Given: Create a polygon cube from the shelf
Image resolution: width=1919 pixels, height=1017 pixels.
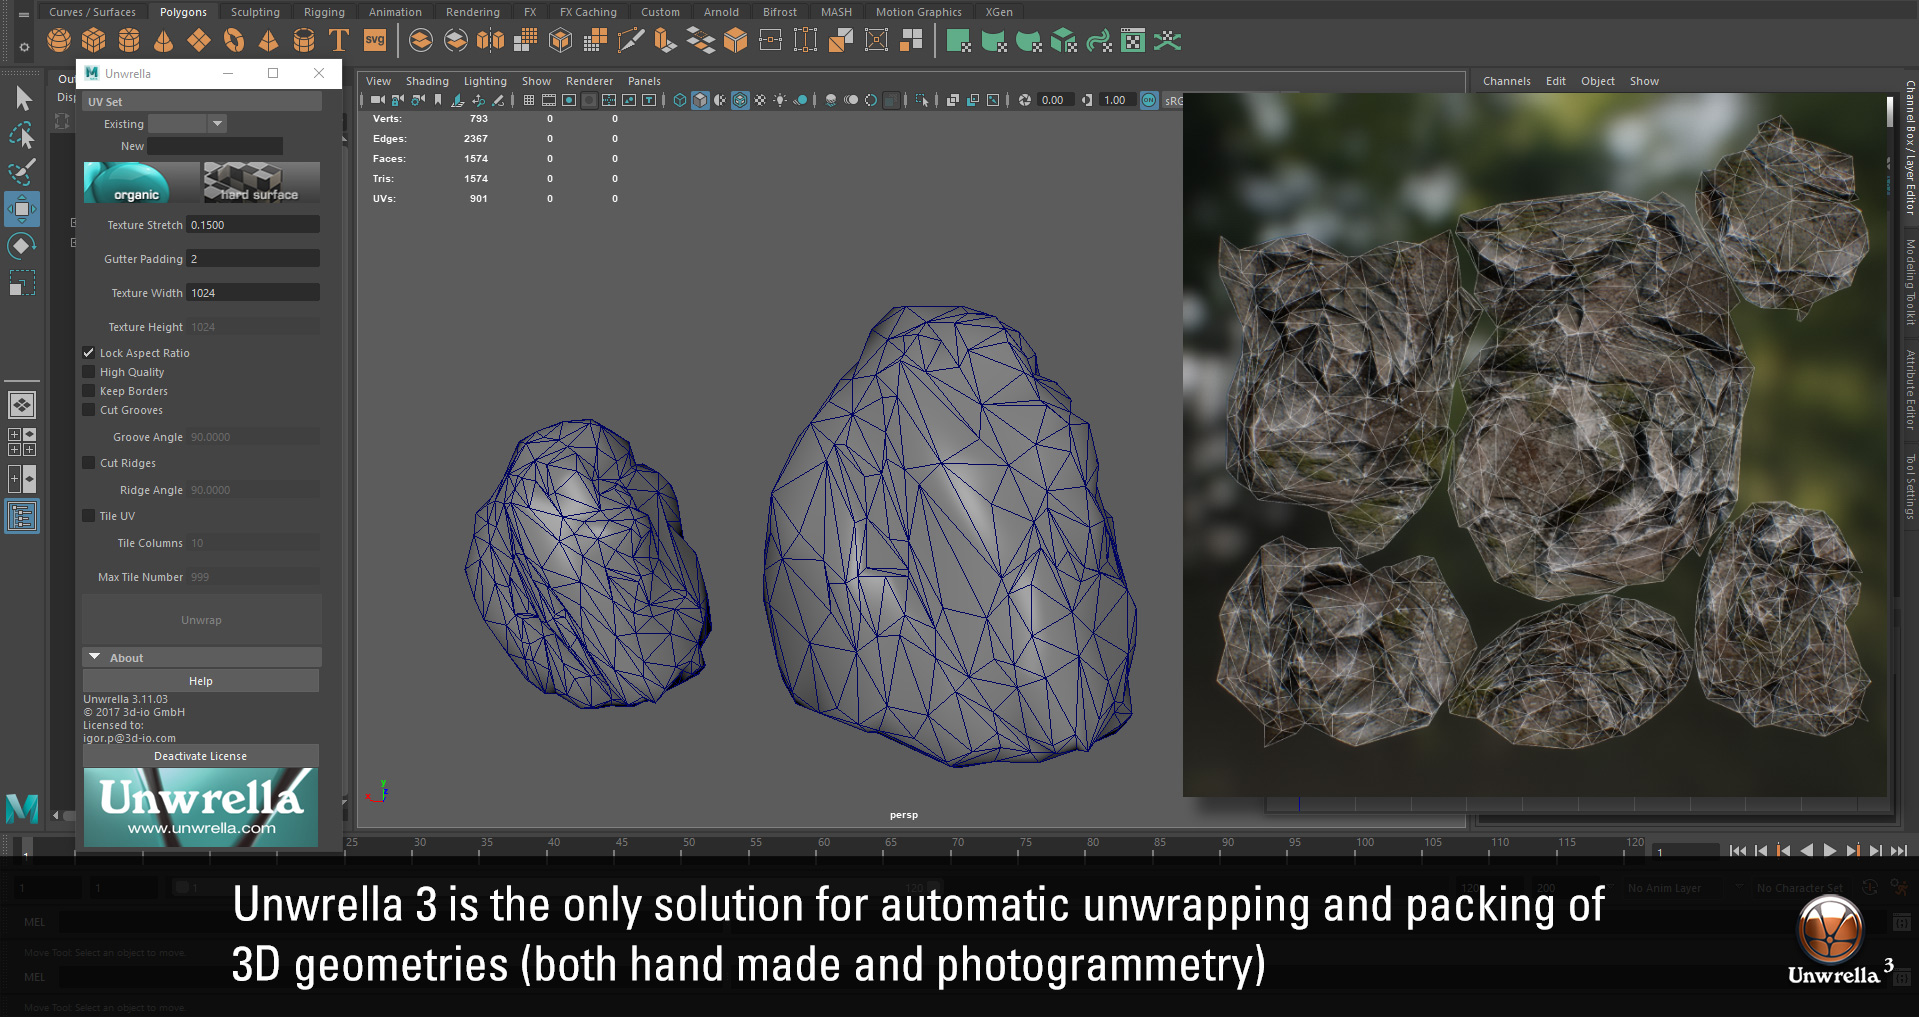Looking at the screenshot, I should [94, 40].
